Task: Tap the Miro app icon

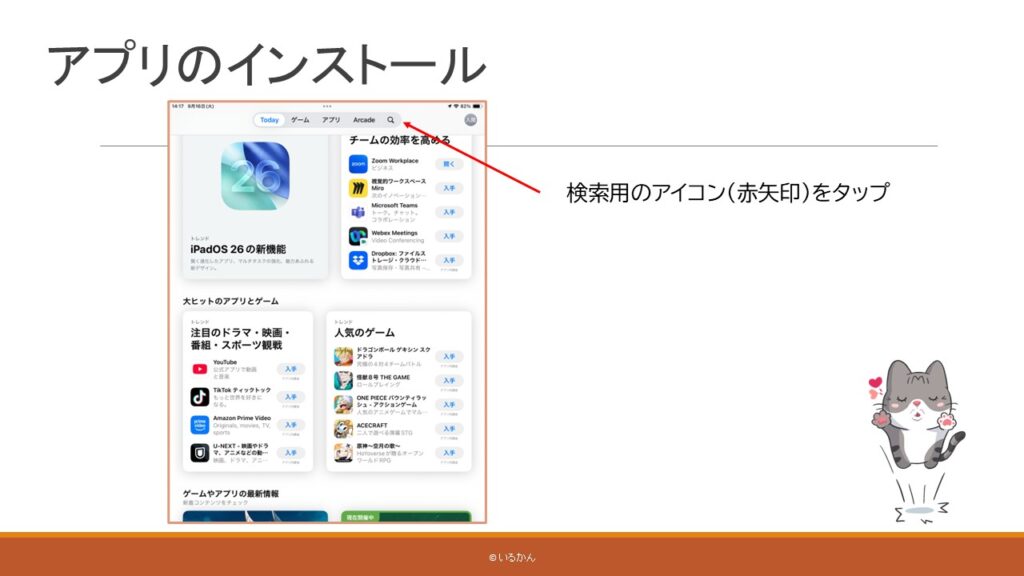Action: pos(358,188)
